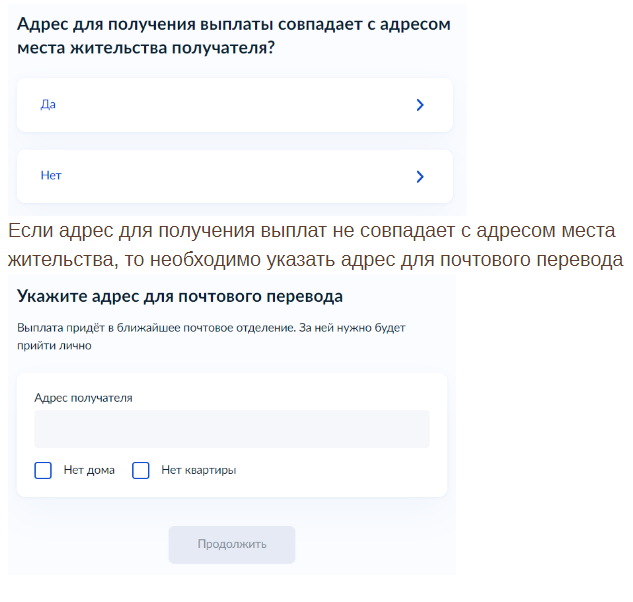Click the chevron arrow beside "Да"
633x602 pixels.
click(420, 105)
